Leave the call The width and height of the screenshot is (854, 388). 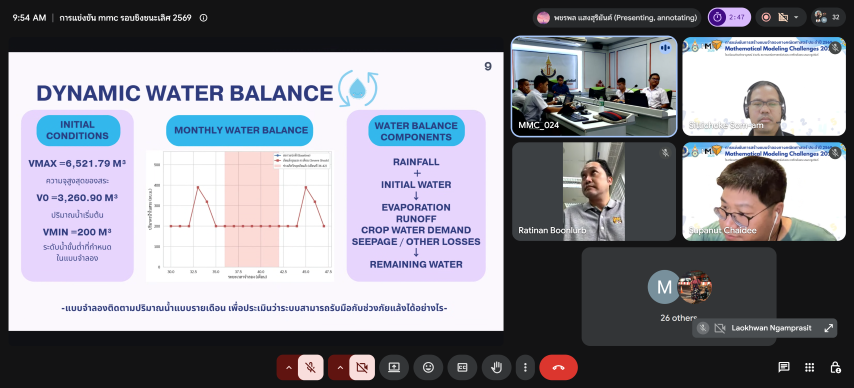(558, 367)
